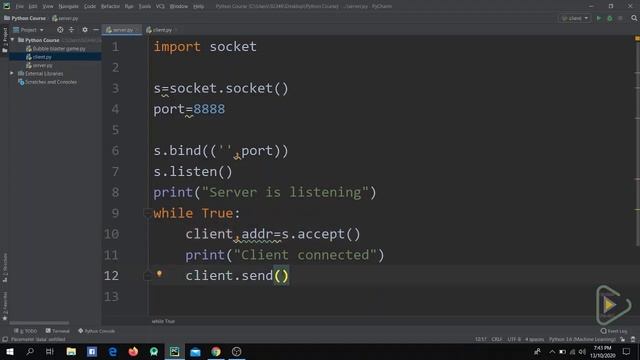Screen dimensions: 640x360
Task: Open the Window menu
Action: (179, 7)
